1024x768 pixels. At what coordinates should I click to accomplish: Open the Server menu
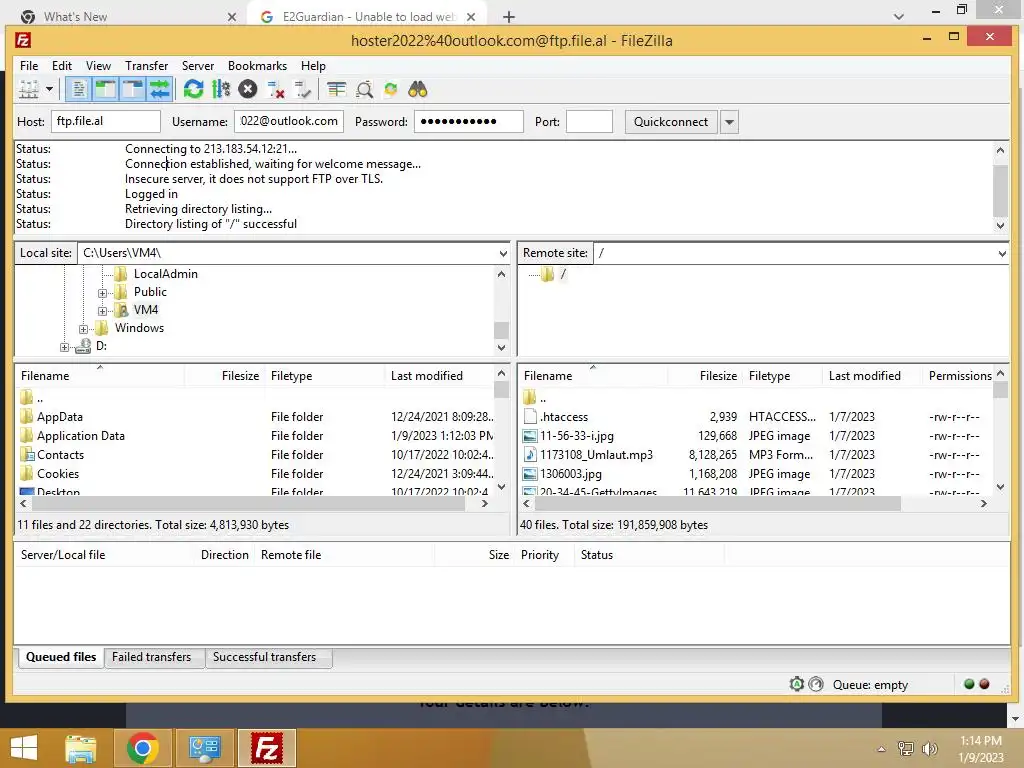pyautogui.click(x=198, y=66)
